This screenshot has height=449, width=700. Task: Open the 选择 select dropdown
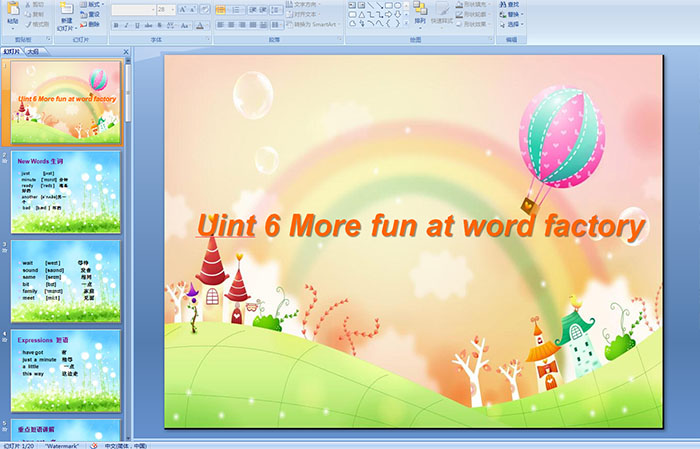point(512,24)
